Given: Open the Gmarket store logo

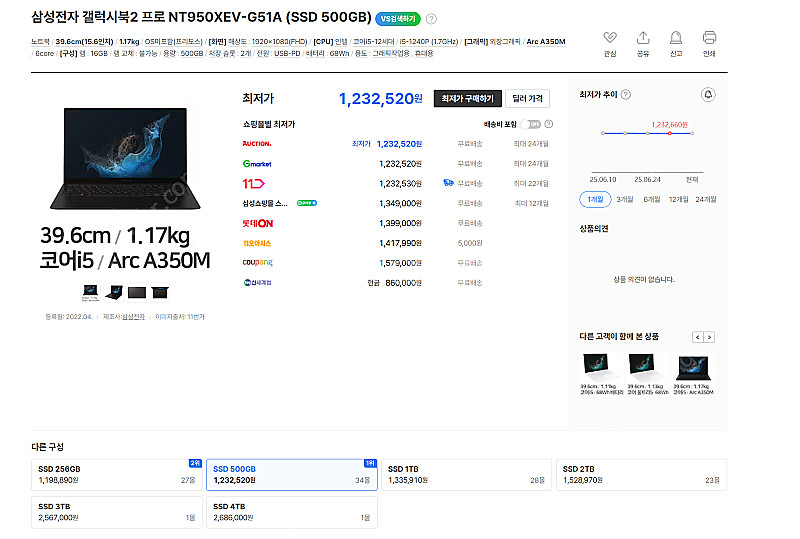Looking at the screenshot, I should (x=257, y=164).
